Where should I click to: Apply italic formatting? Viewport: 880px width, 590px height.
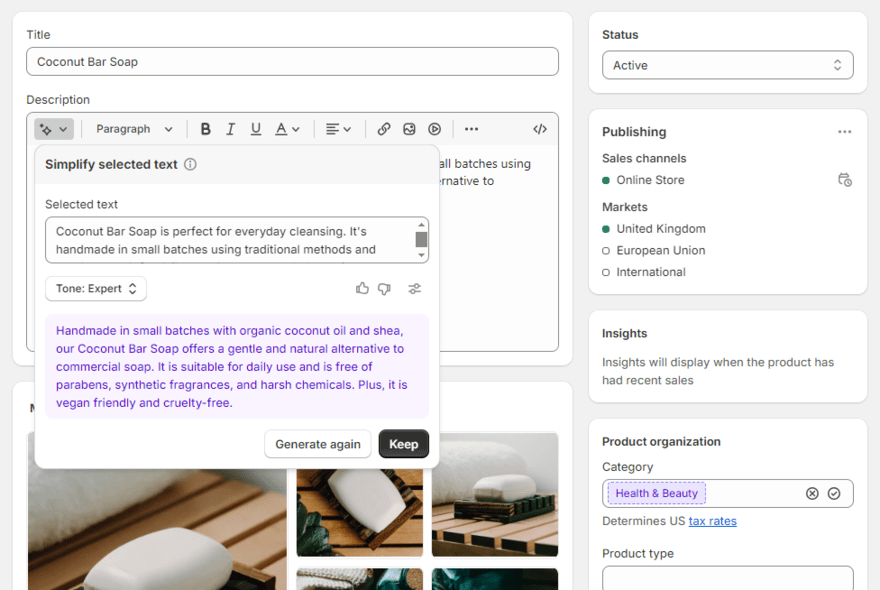[230, 128]
